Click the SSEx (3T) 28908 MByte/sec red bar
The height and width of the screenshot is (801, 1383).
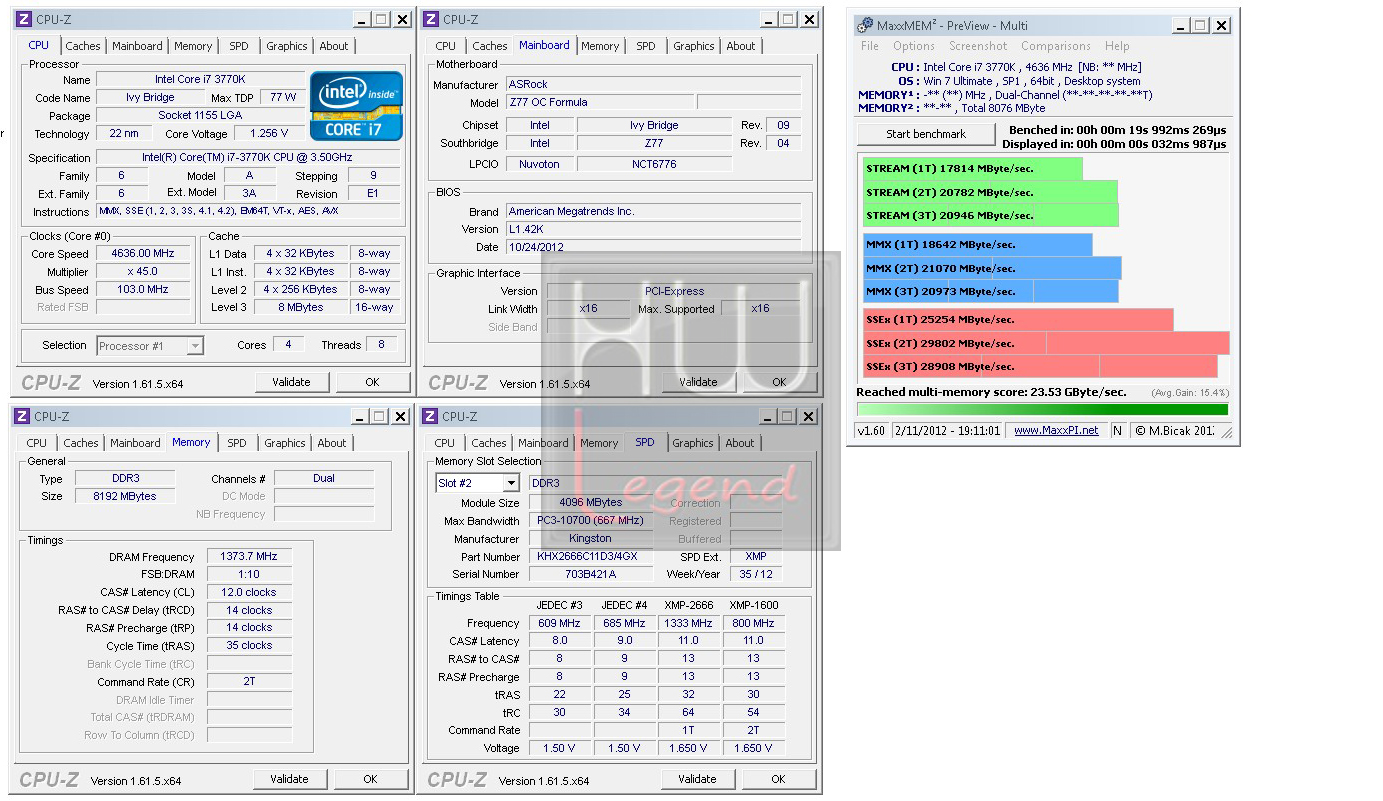pos(1040,366)
